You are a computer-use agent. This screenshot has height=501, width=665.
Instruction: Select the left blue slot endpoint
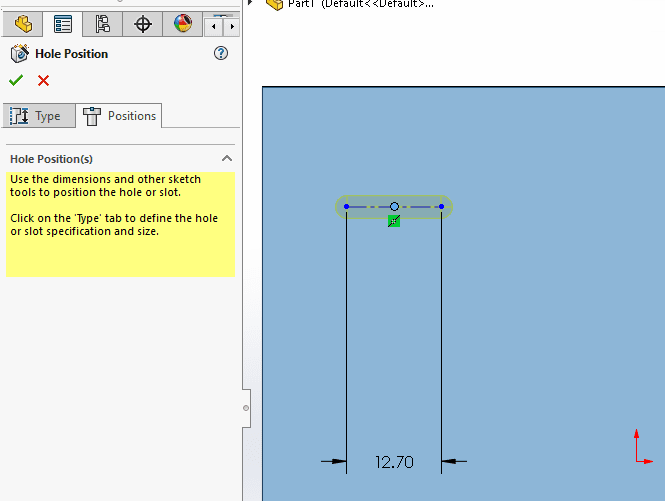click(x=346, y=207)
